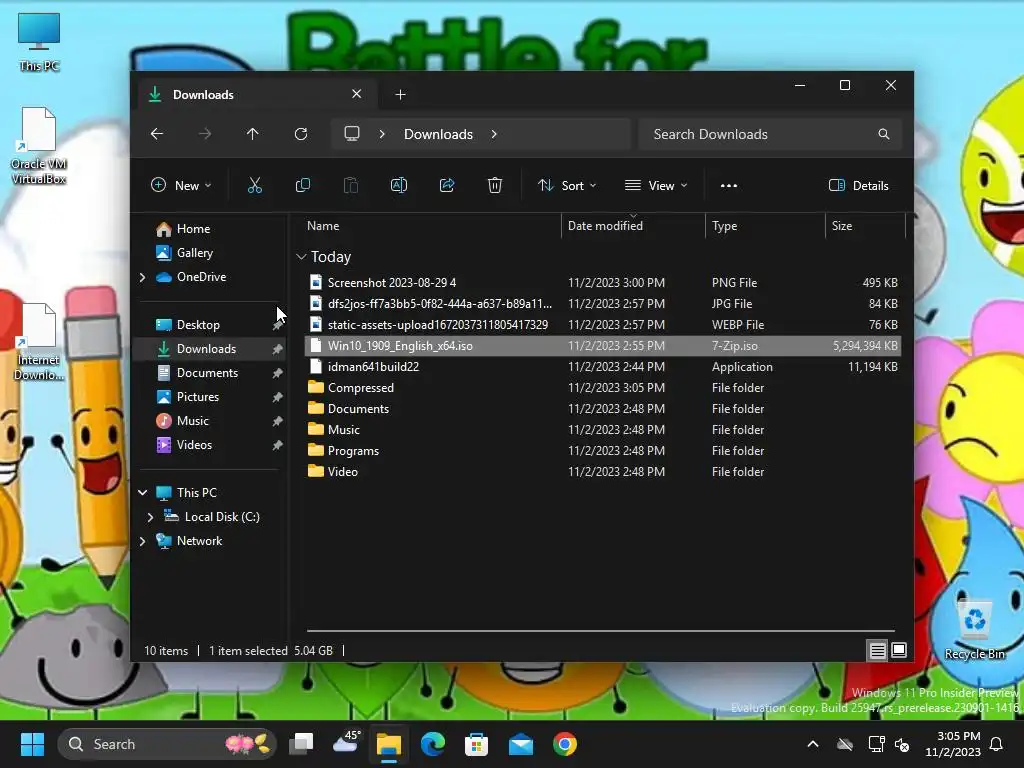Select idman641build22 application file
The width and height of the screenshot is (1024, 768).
[x=603, y=366]
